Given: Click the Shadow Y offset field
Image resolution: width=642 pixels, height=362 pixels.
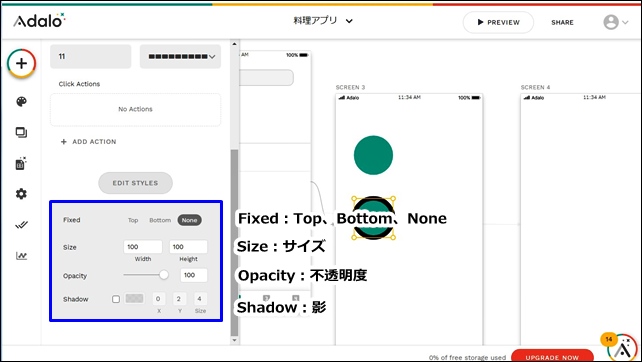Looking at the screenshot, I should (x=179, y=299).
